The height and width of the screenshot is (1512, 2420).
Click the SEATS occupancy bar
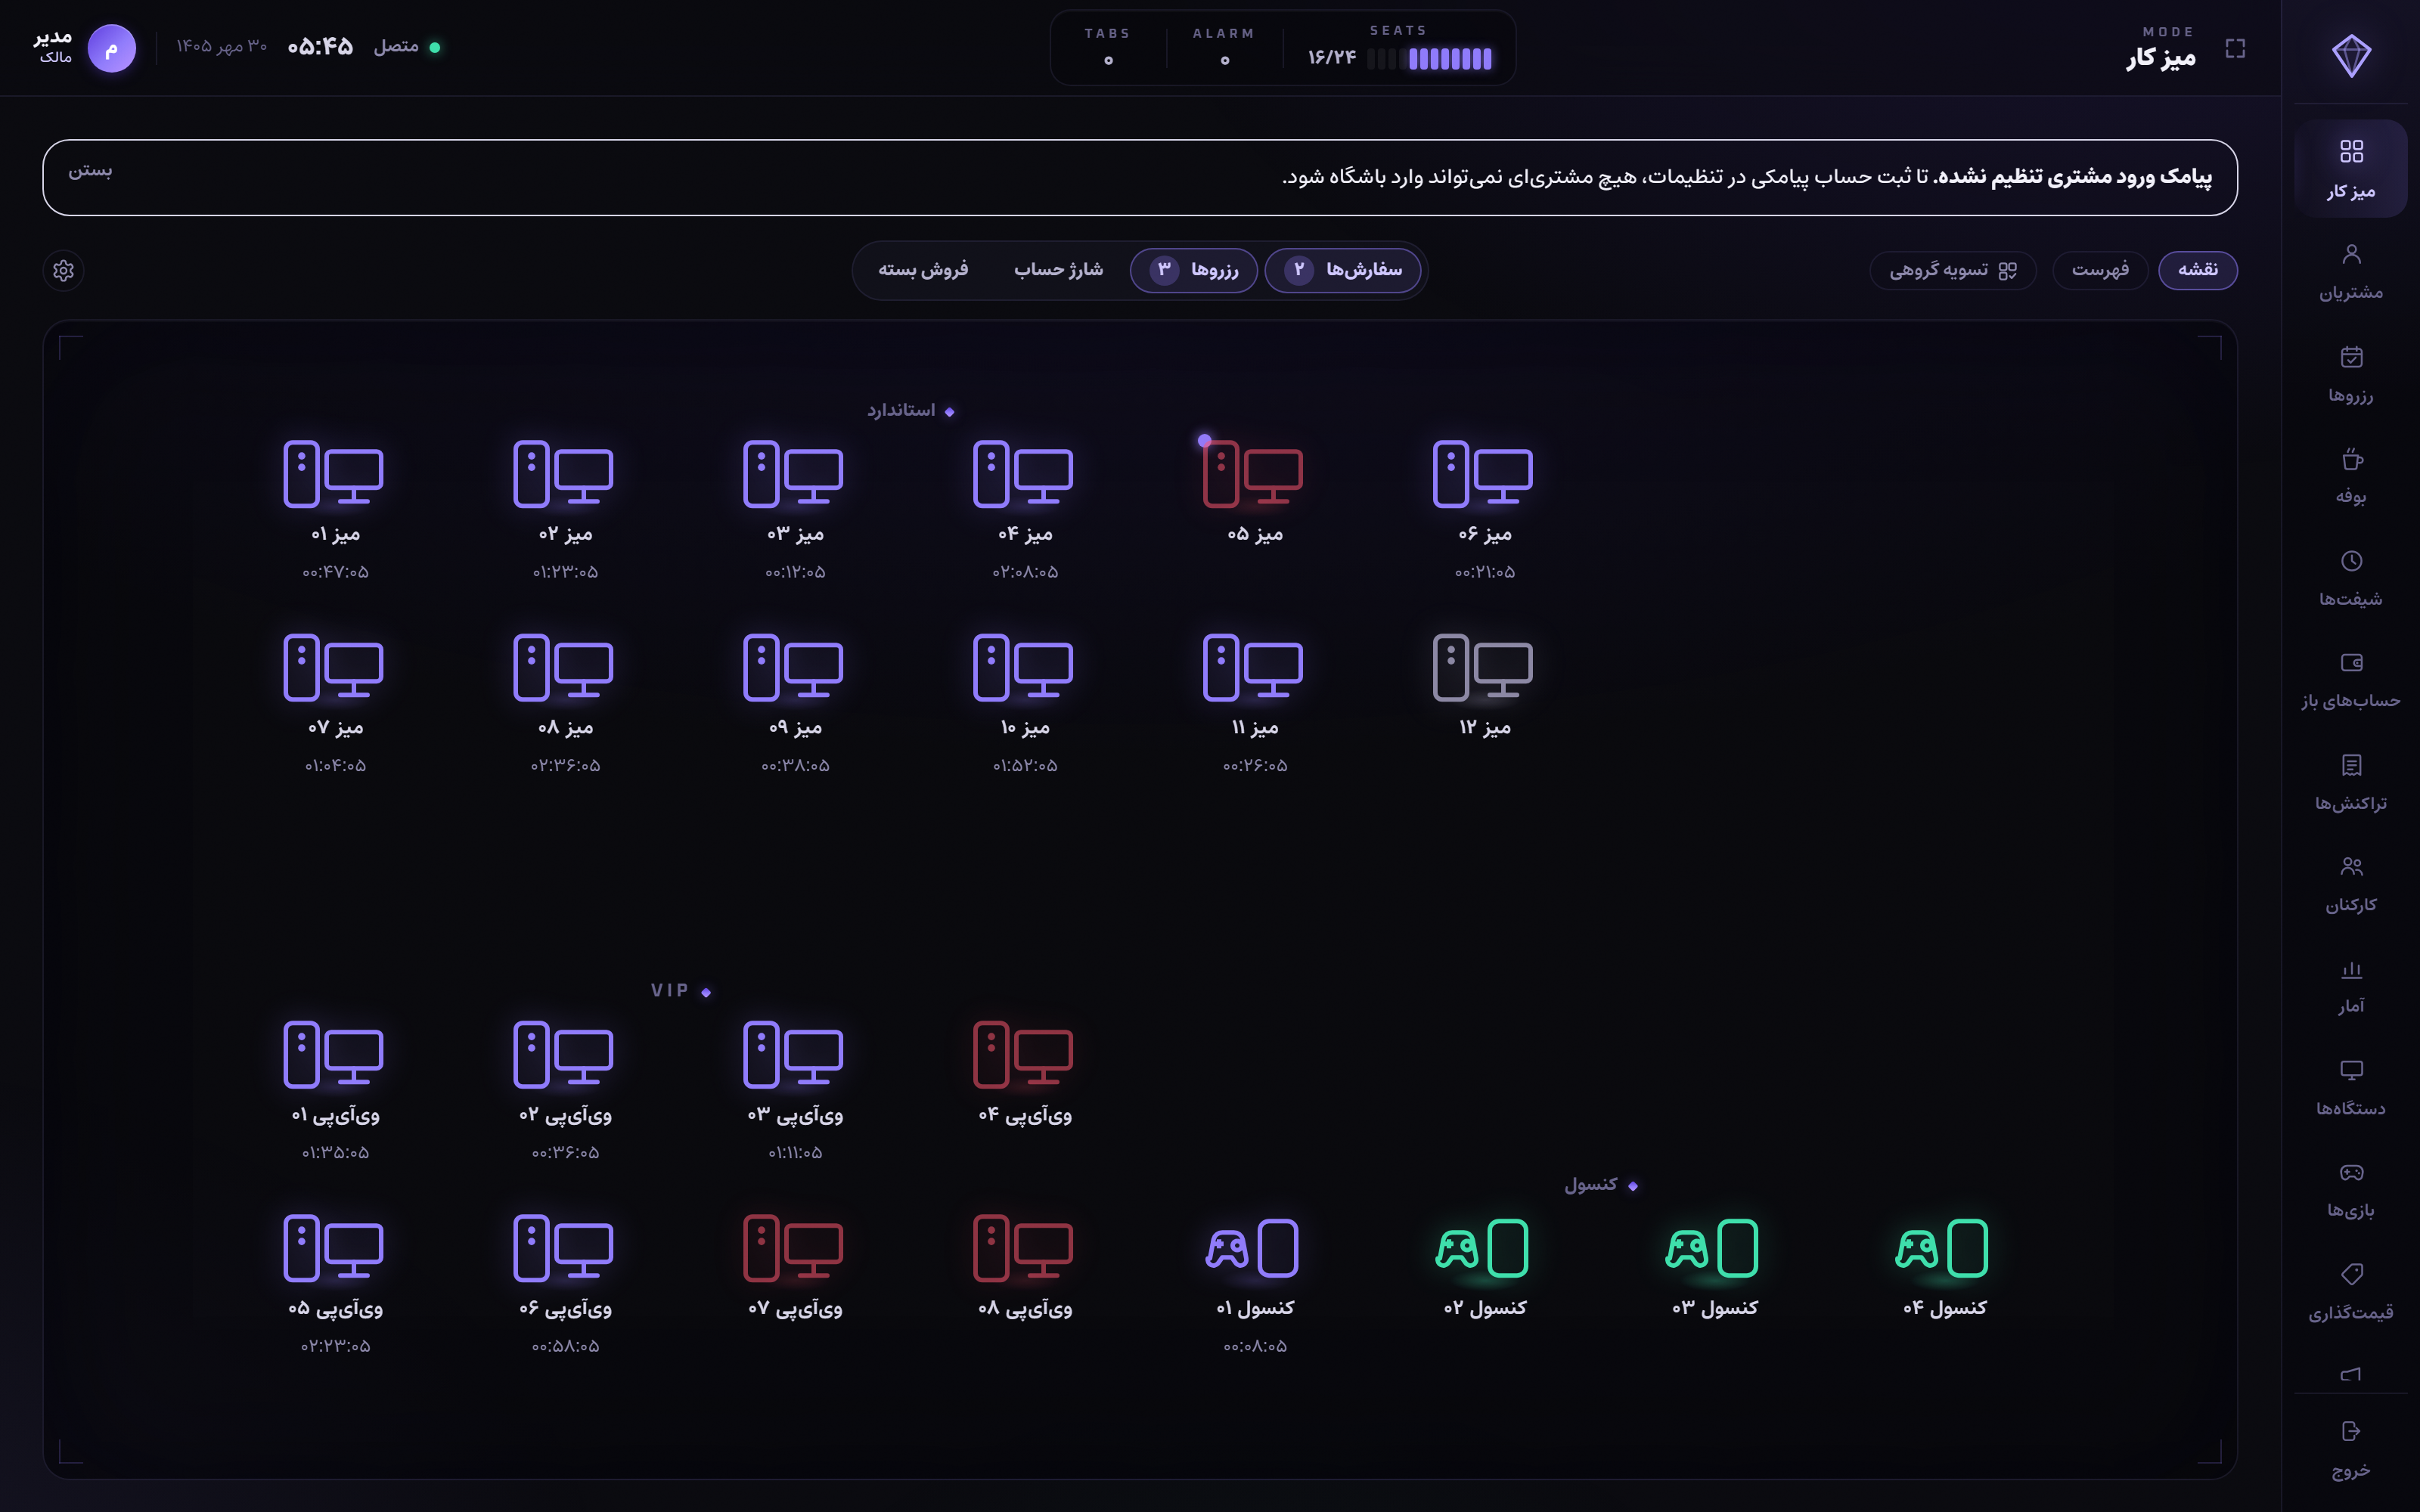coord(1429,59)
